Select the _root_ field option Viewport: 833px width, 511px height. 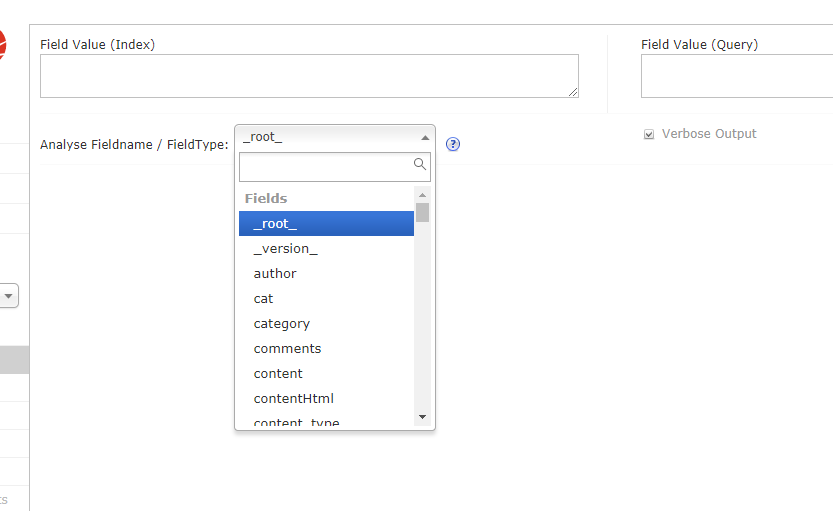326,224
